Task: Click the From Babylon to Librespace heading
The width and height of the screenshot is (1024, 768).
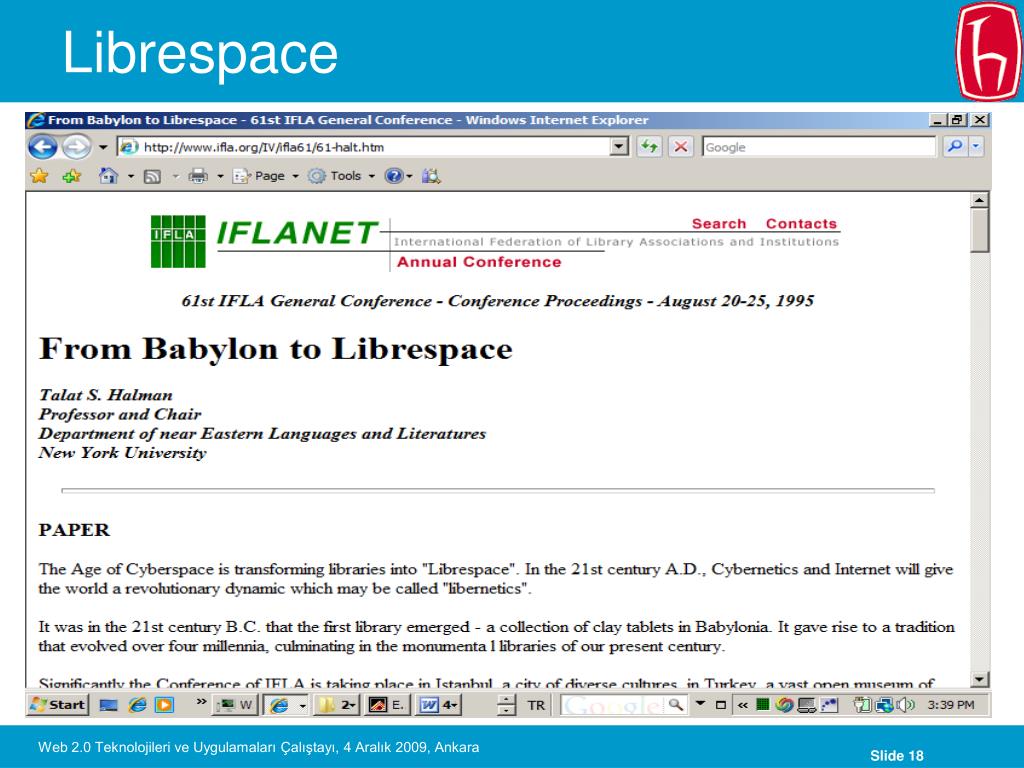Action: click(x=276, y=349)
